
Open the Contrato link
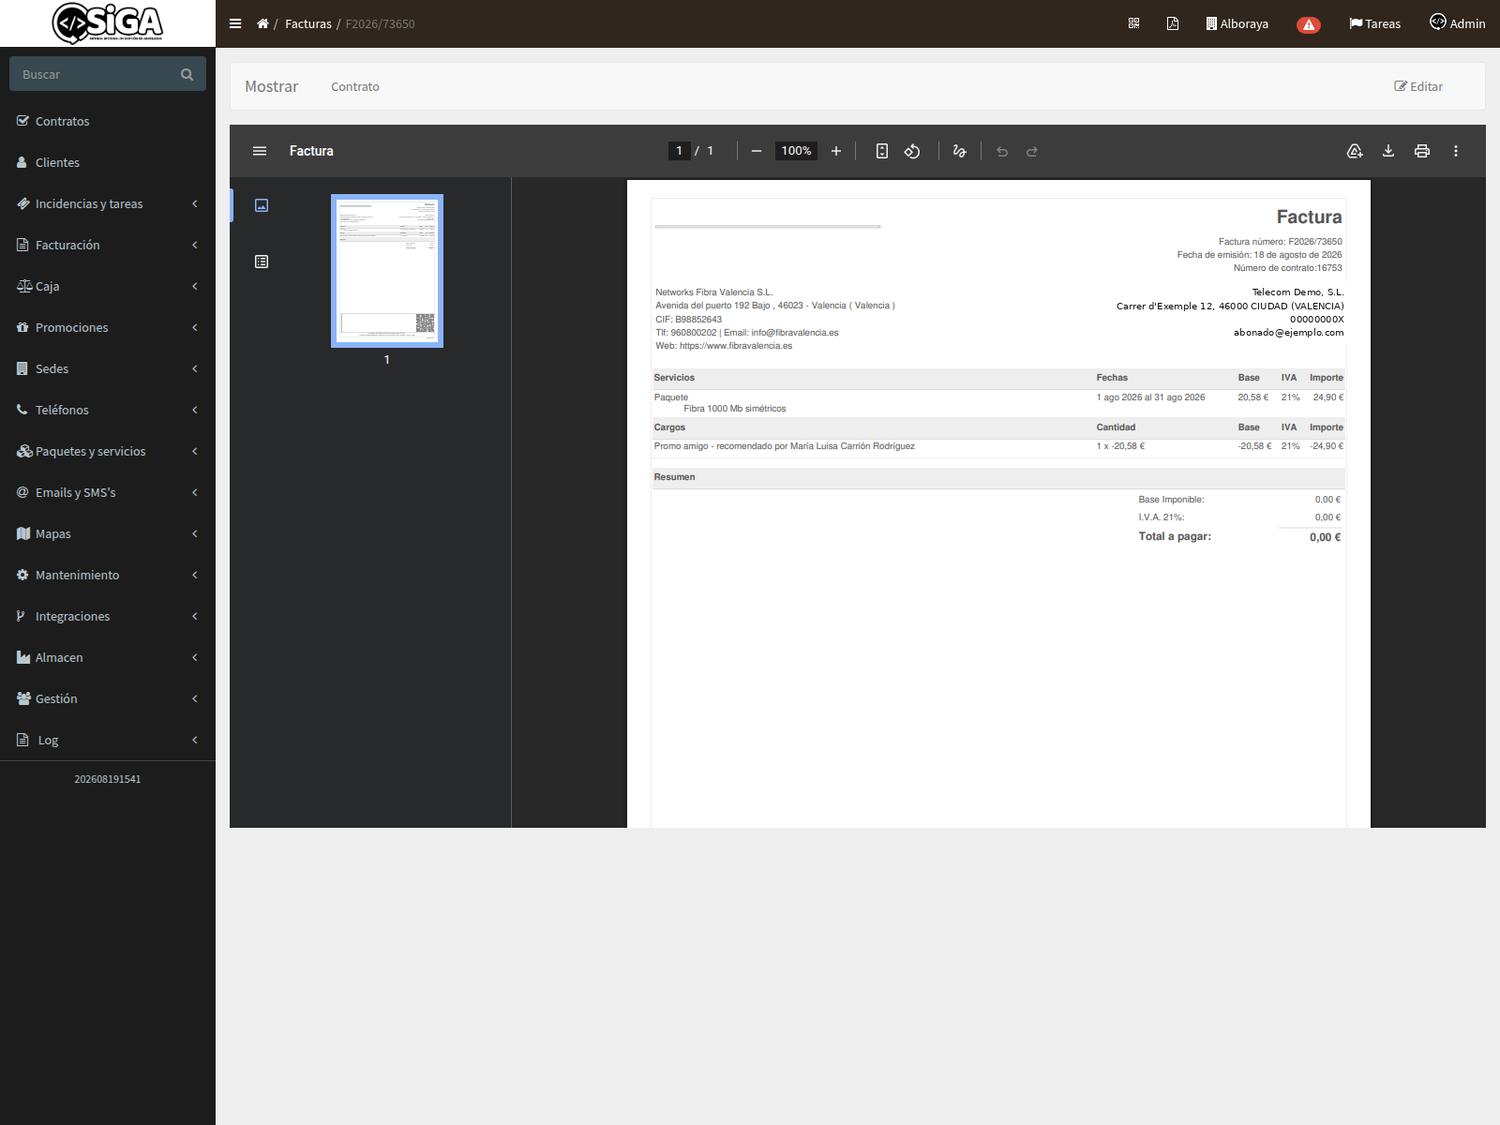tap(355, 87)
